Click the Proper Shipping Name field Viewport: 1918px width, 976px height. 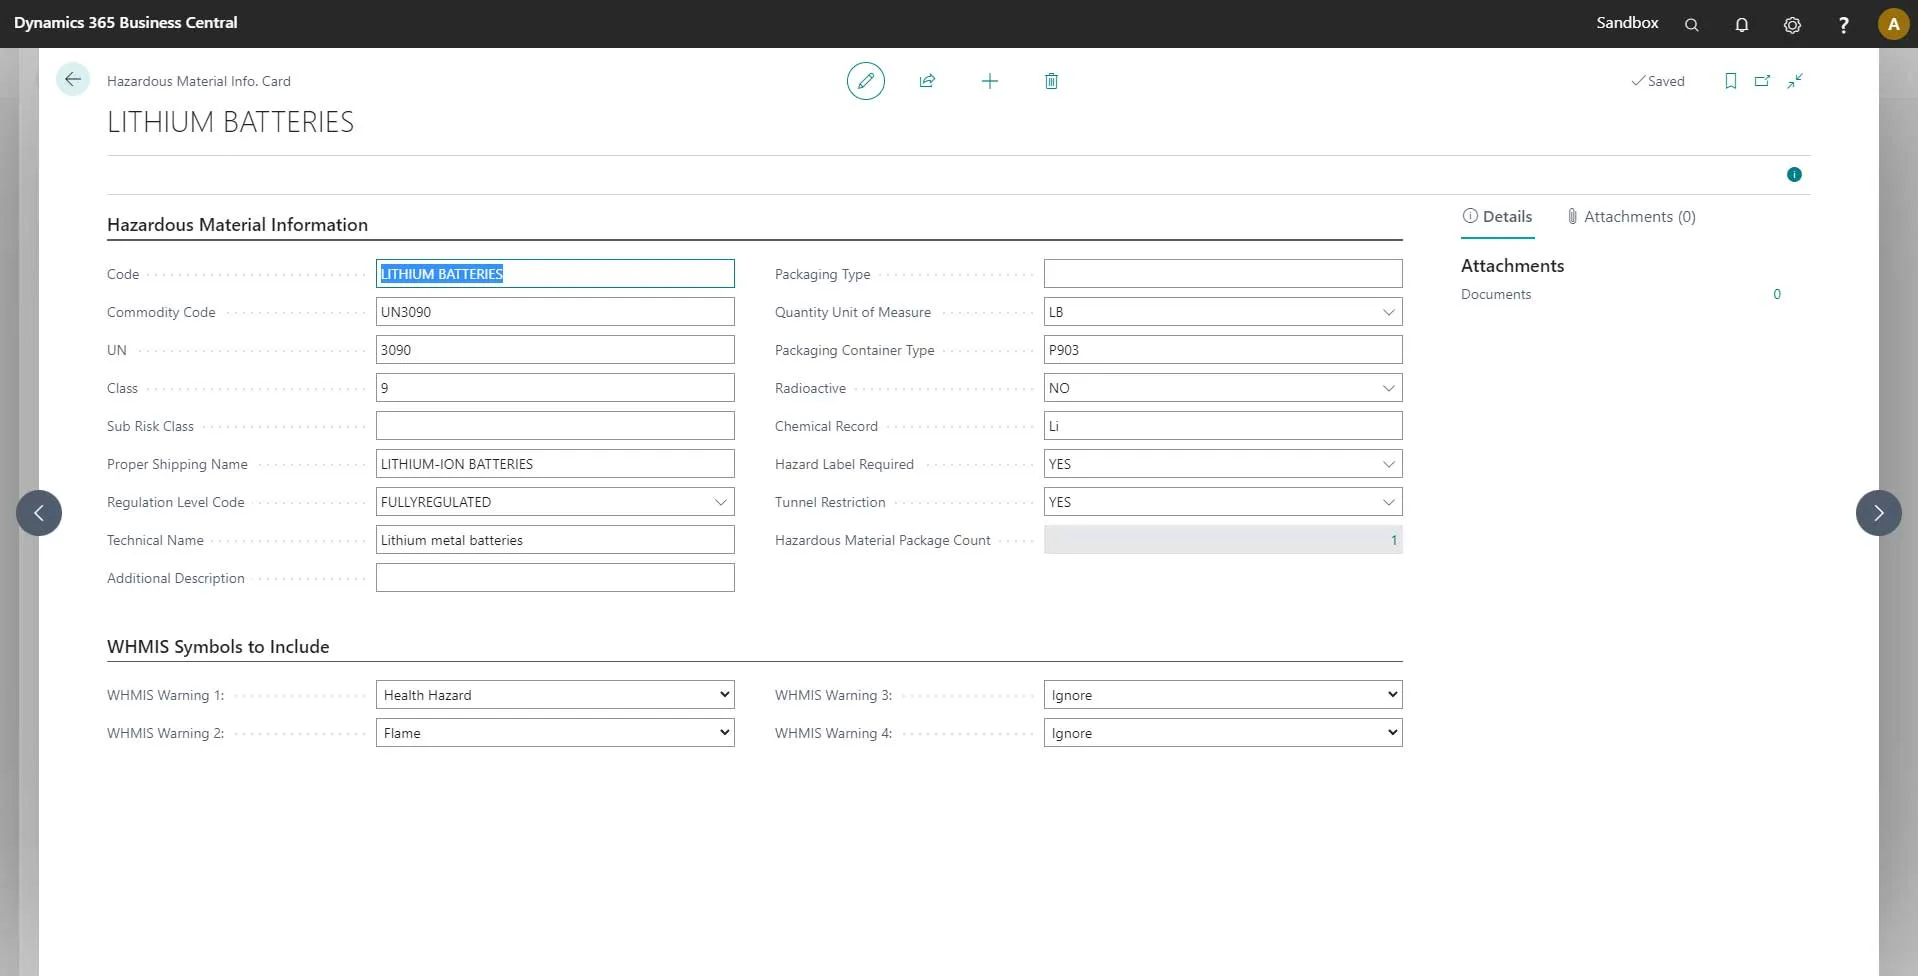(555, 464)
